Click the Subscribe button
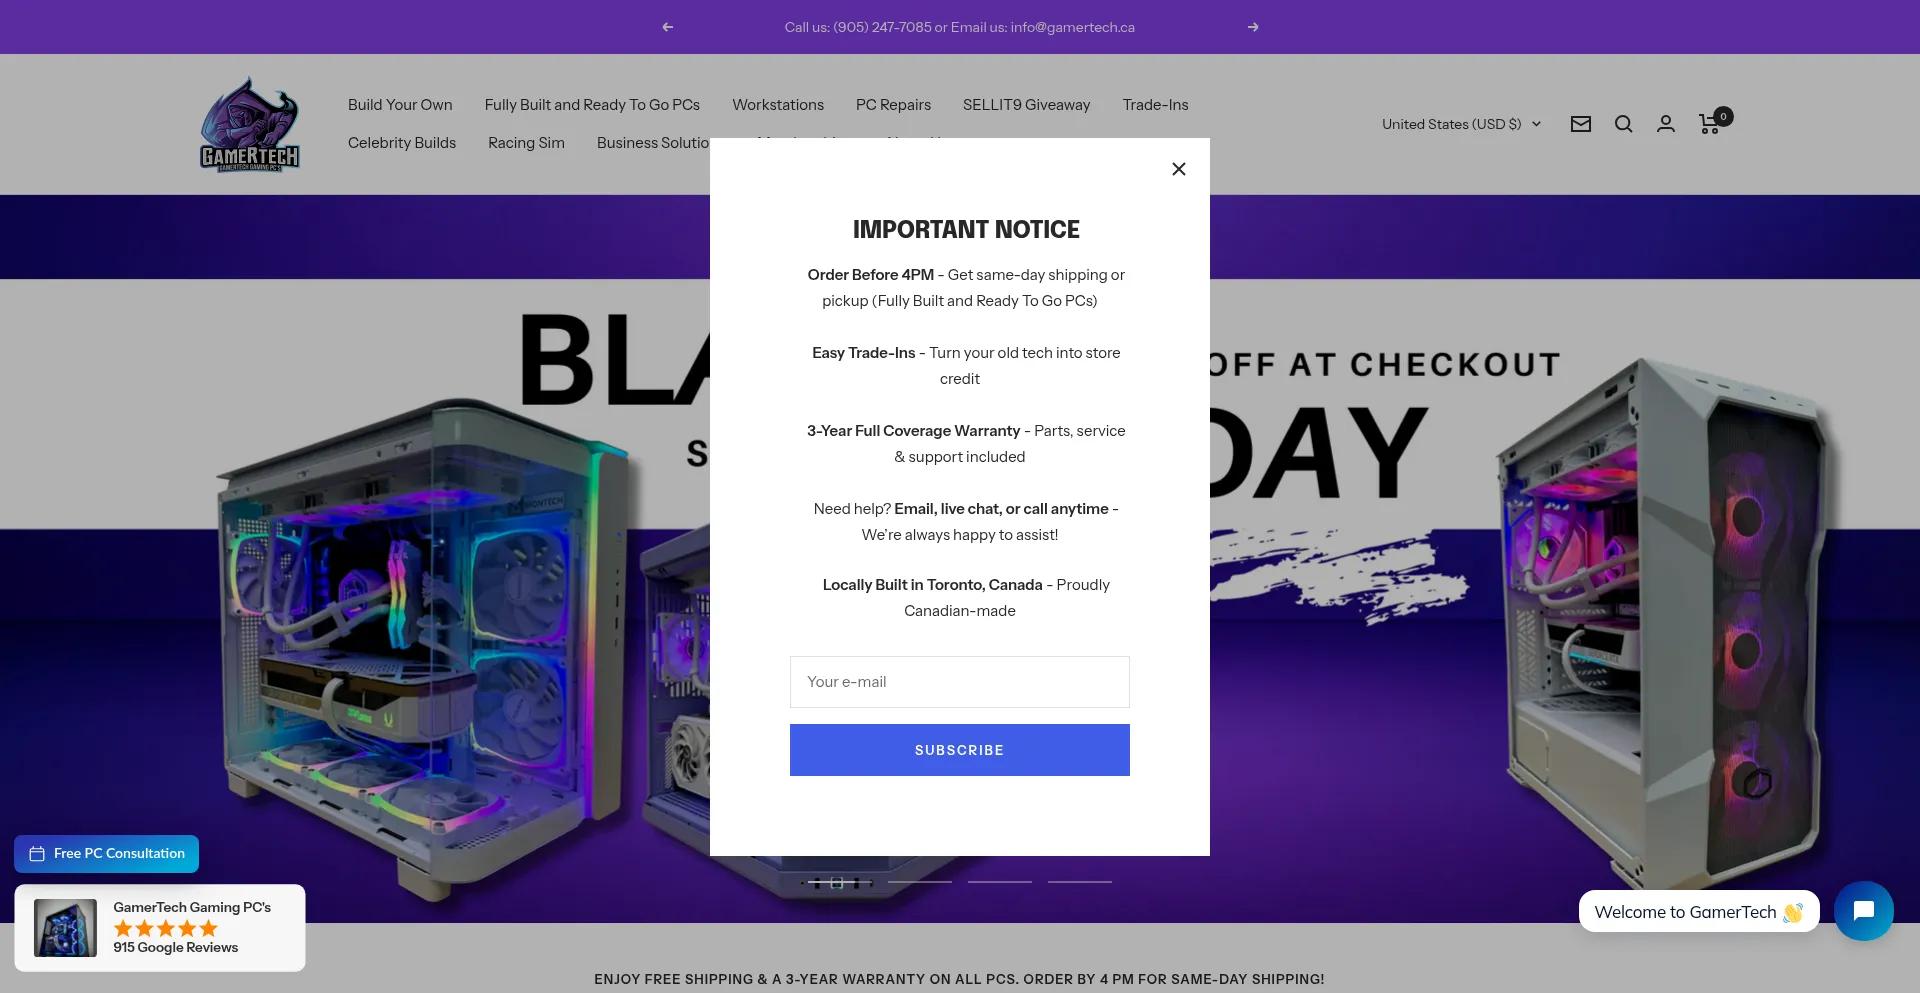Image resolution: width=1920 pixels, height=993 pixels. (960, 750)
